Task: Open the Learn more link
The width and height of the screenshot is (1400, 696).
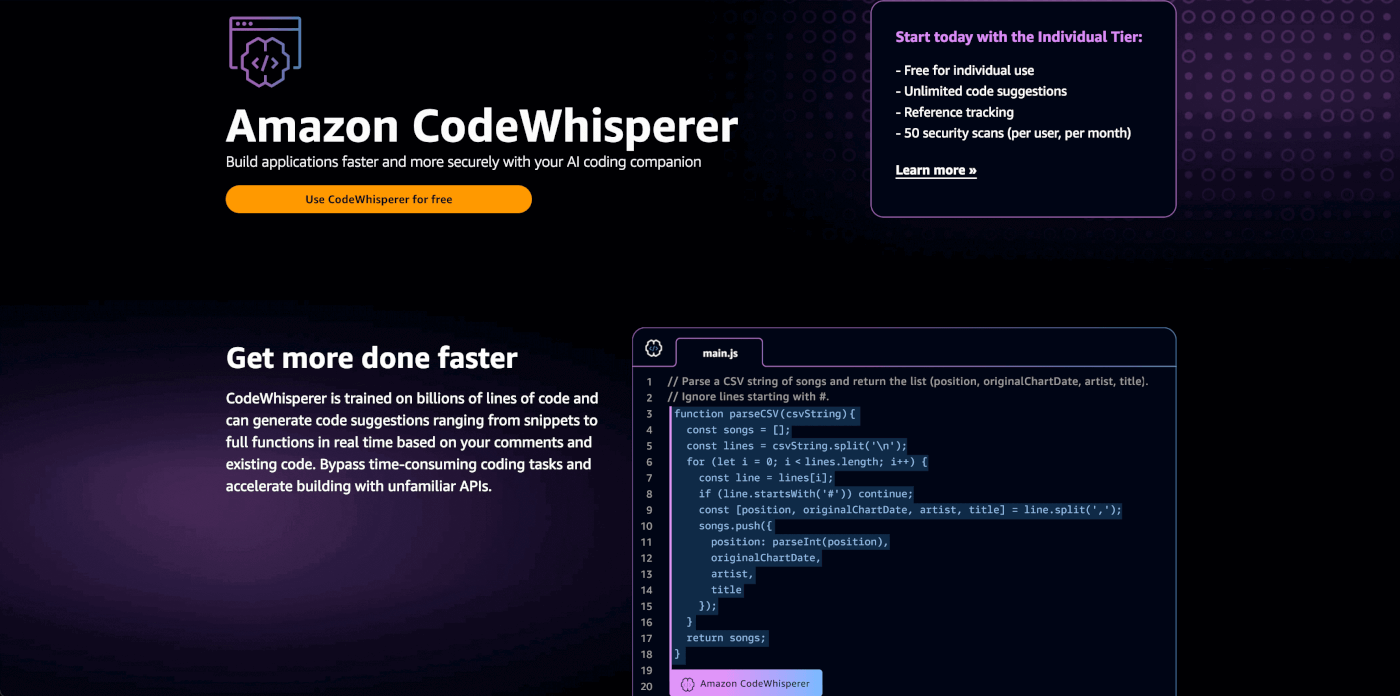Action: pos(934,170)
